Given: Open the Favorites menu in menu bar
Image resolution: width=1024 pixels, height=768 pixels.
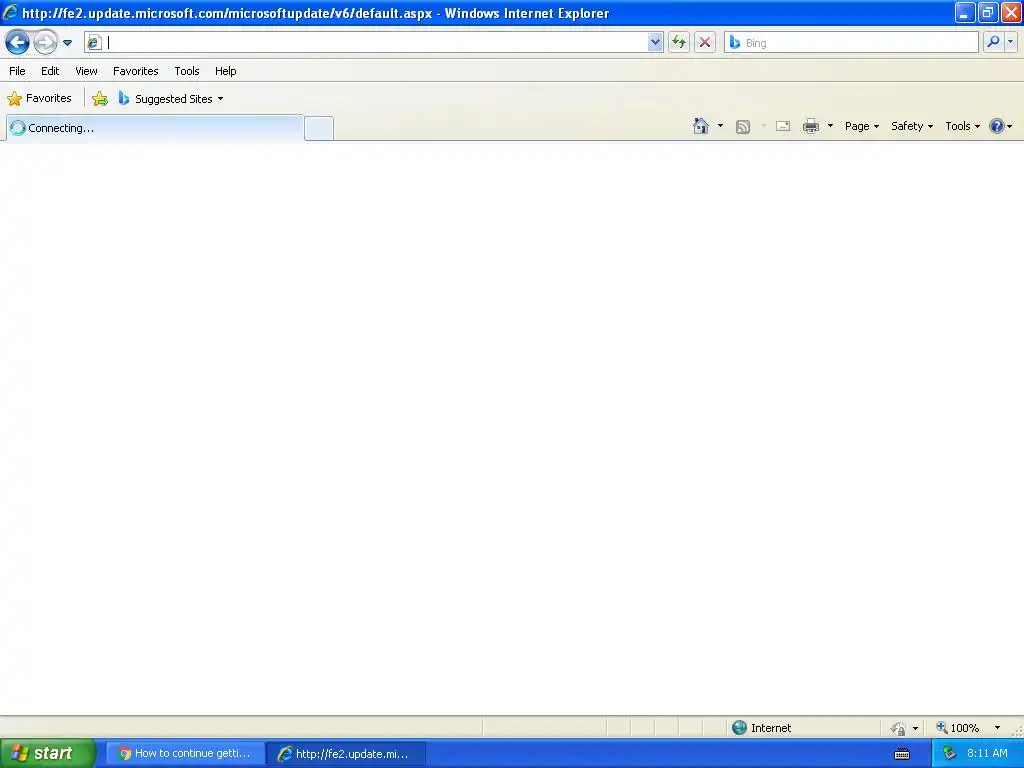Looking at the screenshot, I should pyautogui.click(x=135, y=71).
